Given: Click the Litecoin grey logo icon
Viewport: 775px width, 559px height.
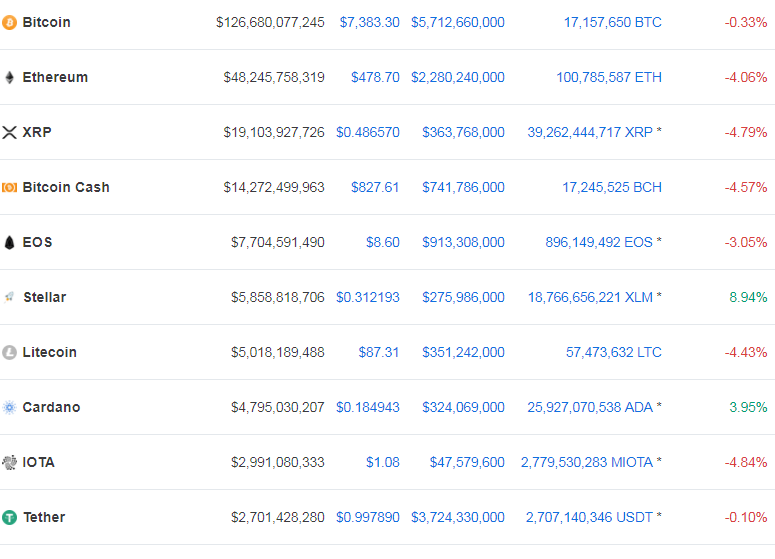Looking at the screenshot, I should pos(9,352).
